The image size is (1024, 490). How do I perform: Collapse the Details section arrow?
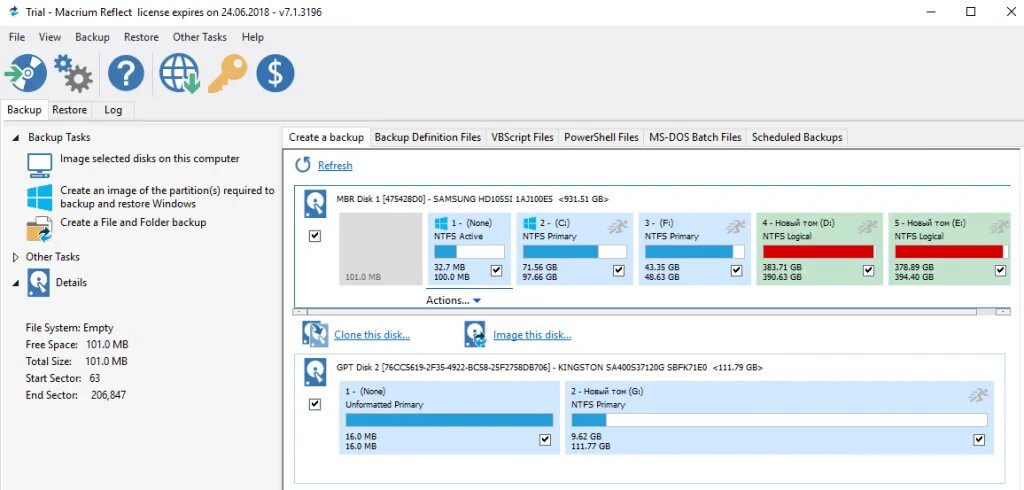click(x=16, y=283)
